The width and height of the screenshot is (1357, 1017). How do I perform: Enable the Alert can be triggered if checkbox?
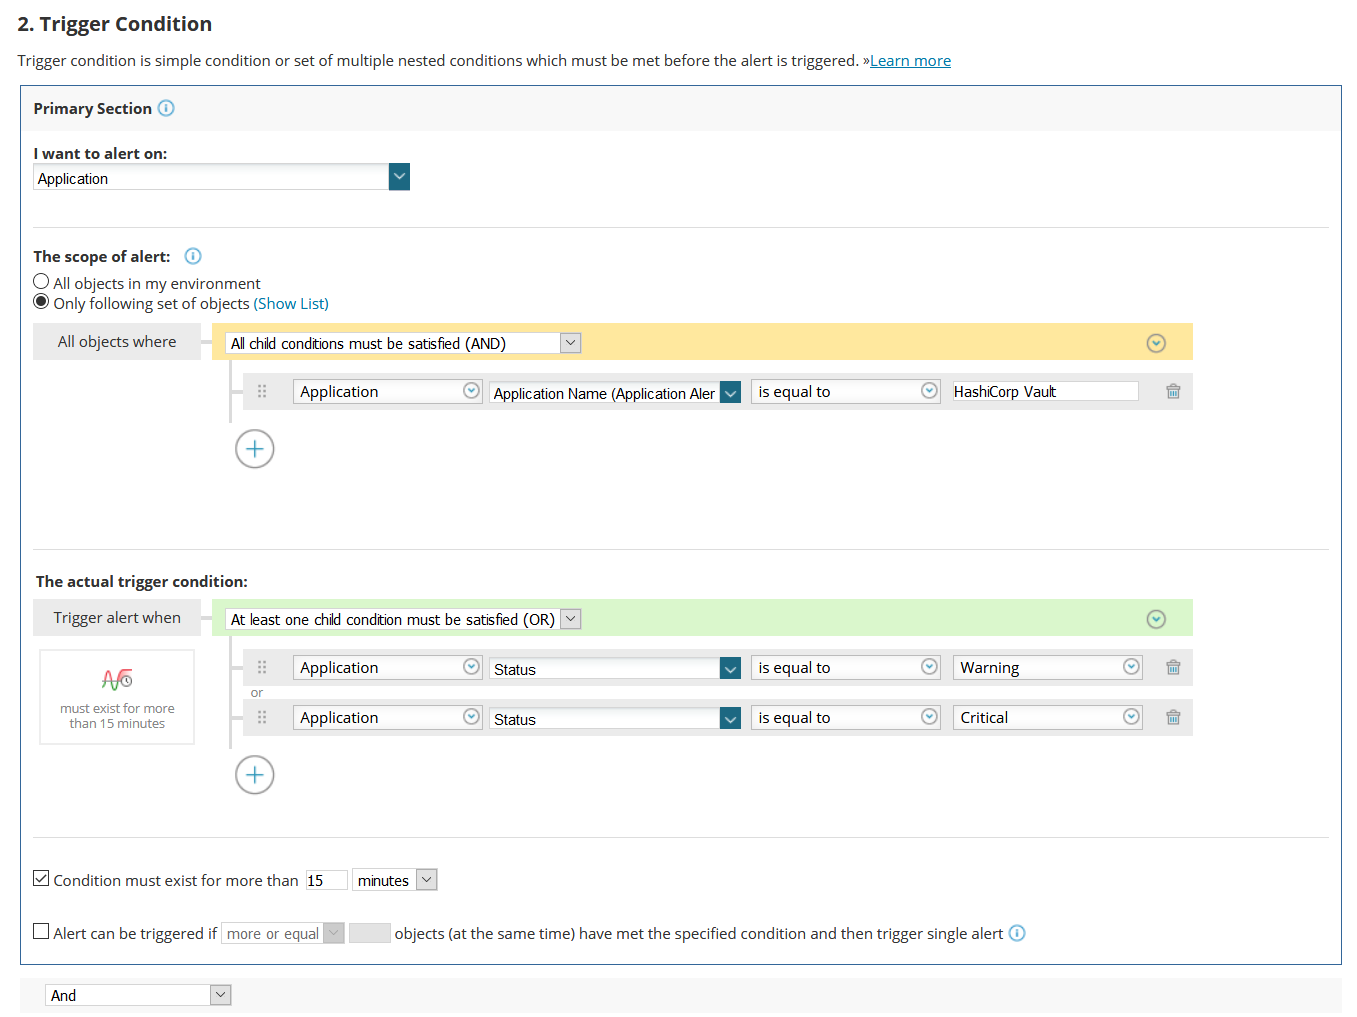click(x=41, y=931)
